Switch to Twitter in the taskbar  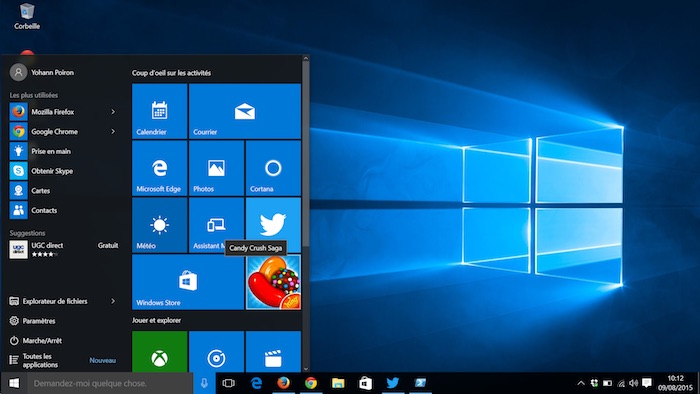pyautogui.click(x=392, y=383)
